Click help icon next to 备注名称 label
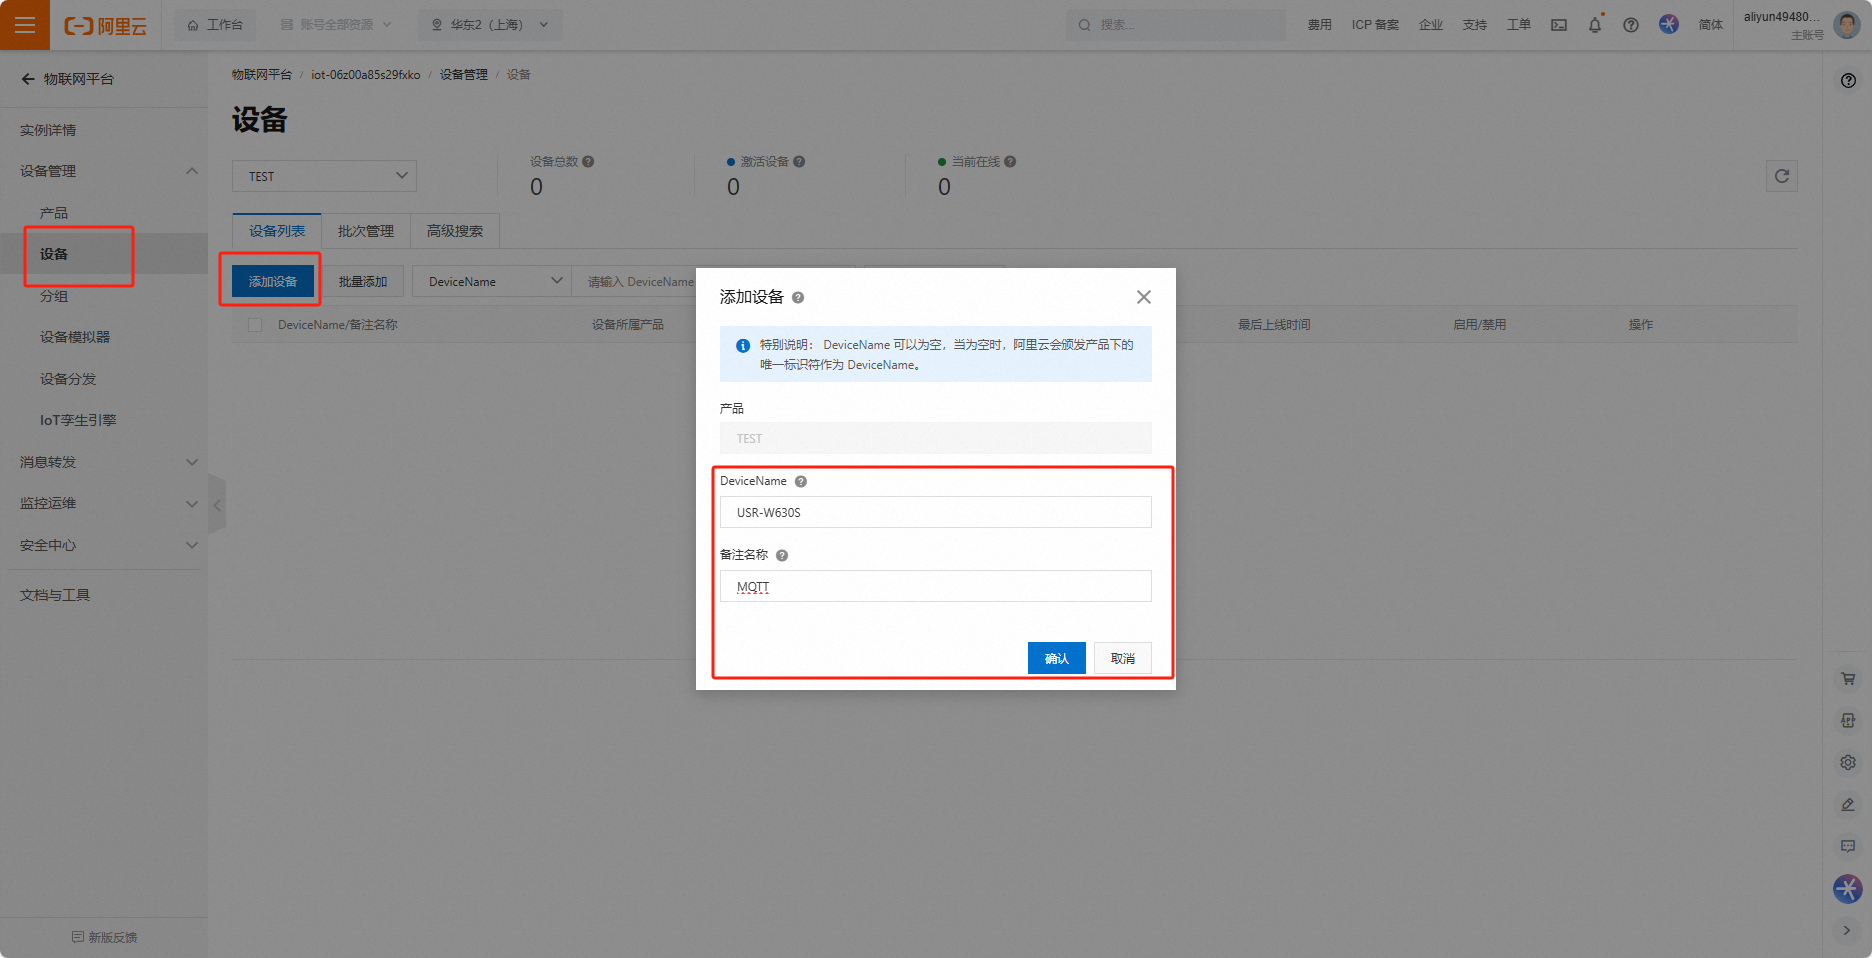The image size is (1872, 958). click(x=782, y=556)
